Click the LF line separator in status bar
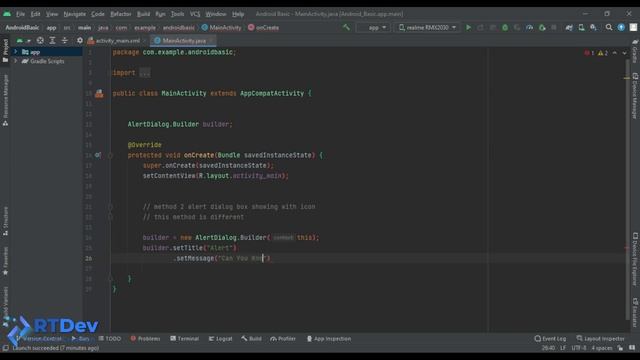The width and height of the screenshot is (640, 360). pyautogui.click(x=563, y=348)
